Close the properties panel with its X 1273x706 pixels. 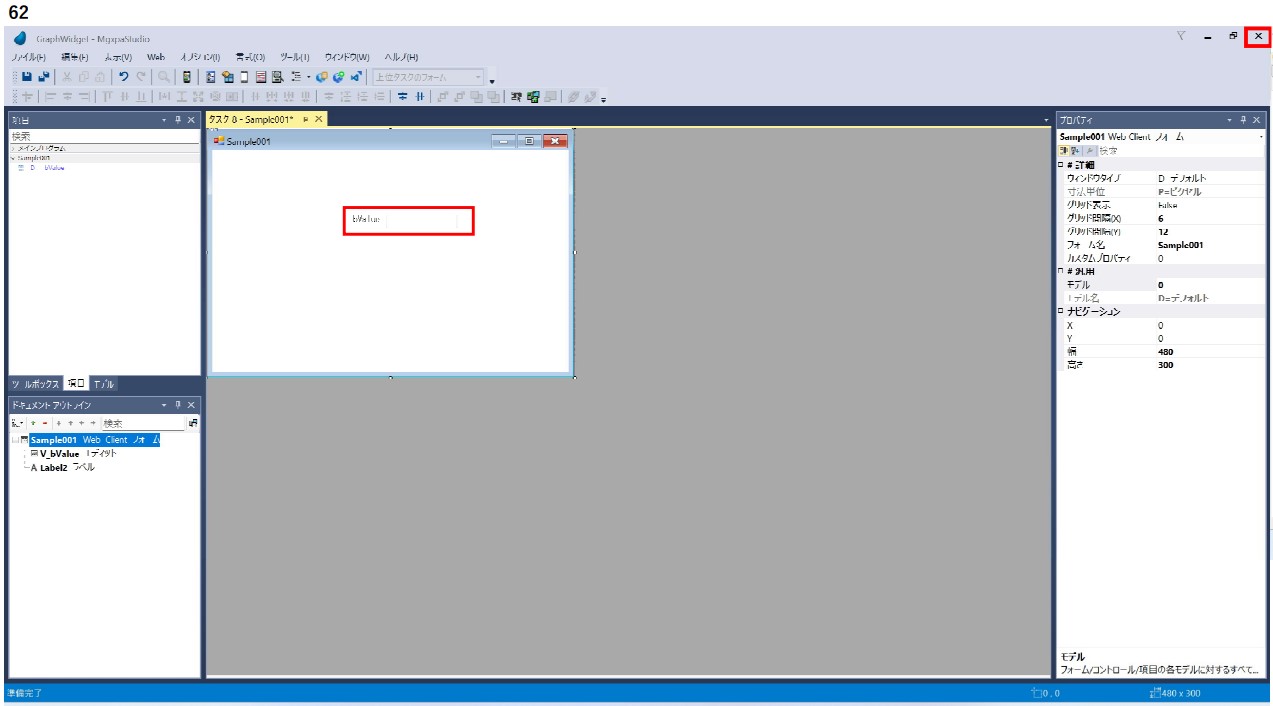(1257, 119)
